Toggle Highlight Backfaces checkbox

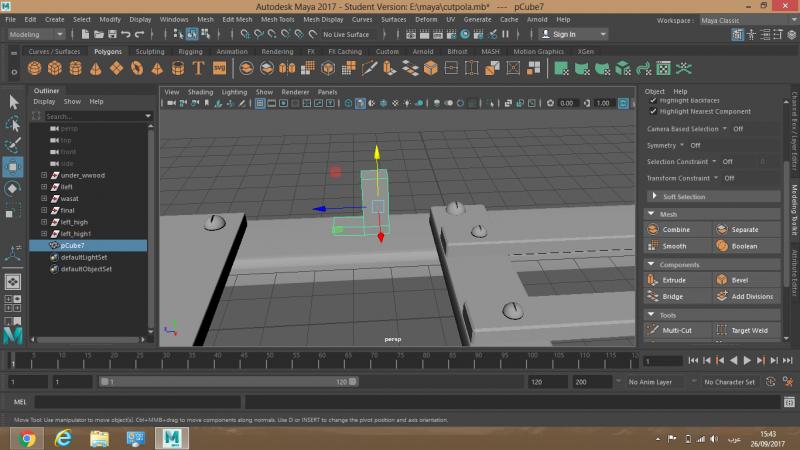coord(653,101)
